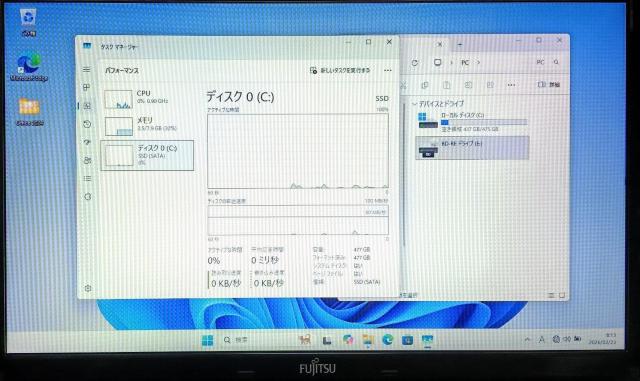Switch Explorer to large icons view icon
The width and height of the screenshot is (640, 381).
tap(562, 295)
